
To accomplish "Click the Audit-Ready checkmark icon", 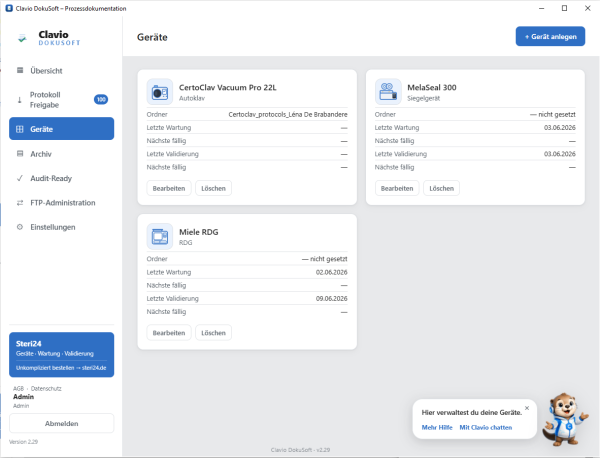I will 20,178.
